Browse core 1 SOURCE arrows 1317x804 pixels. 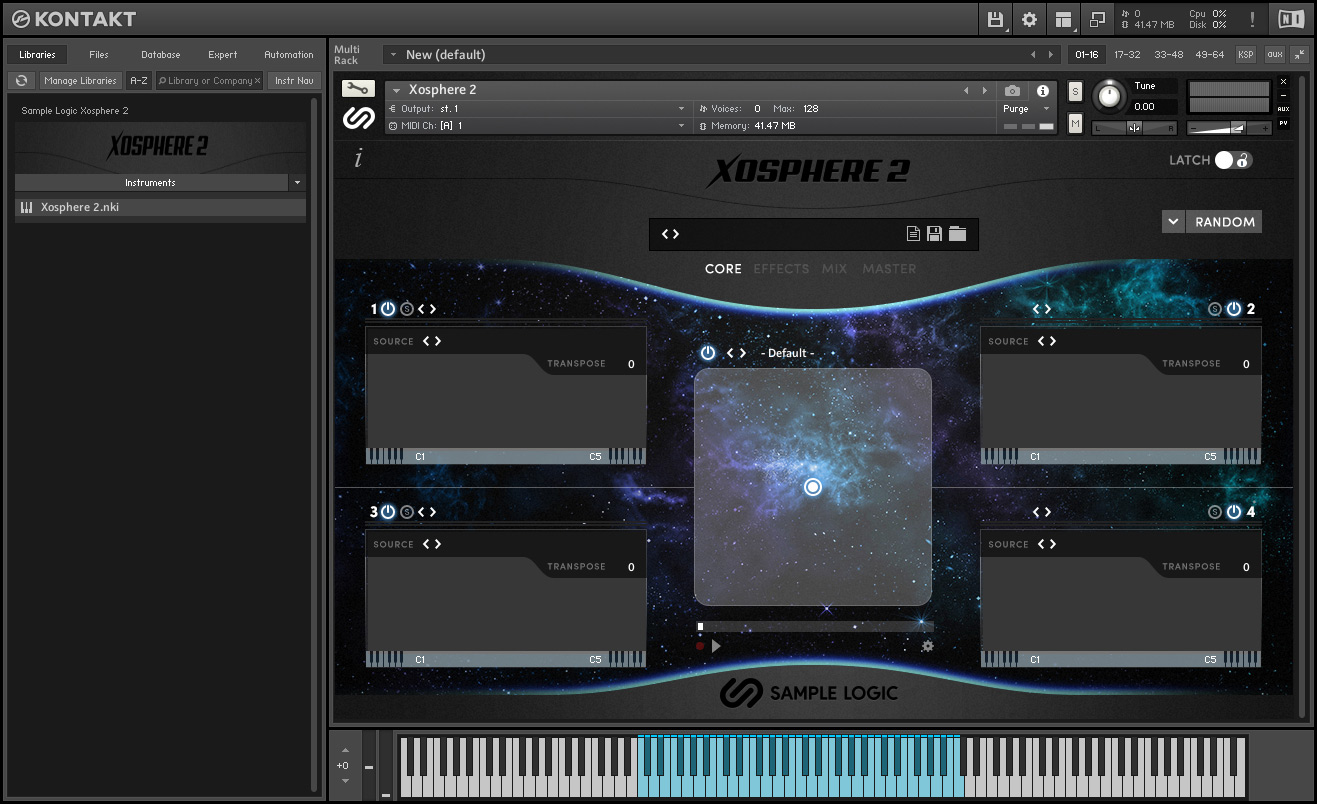pyautogui.click(x=432, y=341)
